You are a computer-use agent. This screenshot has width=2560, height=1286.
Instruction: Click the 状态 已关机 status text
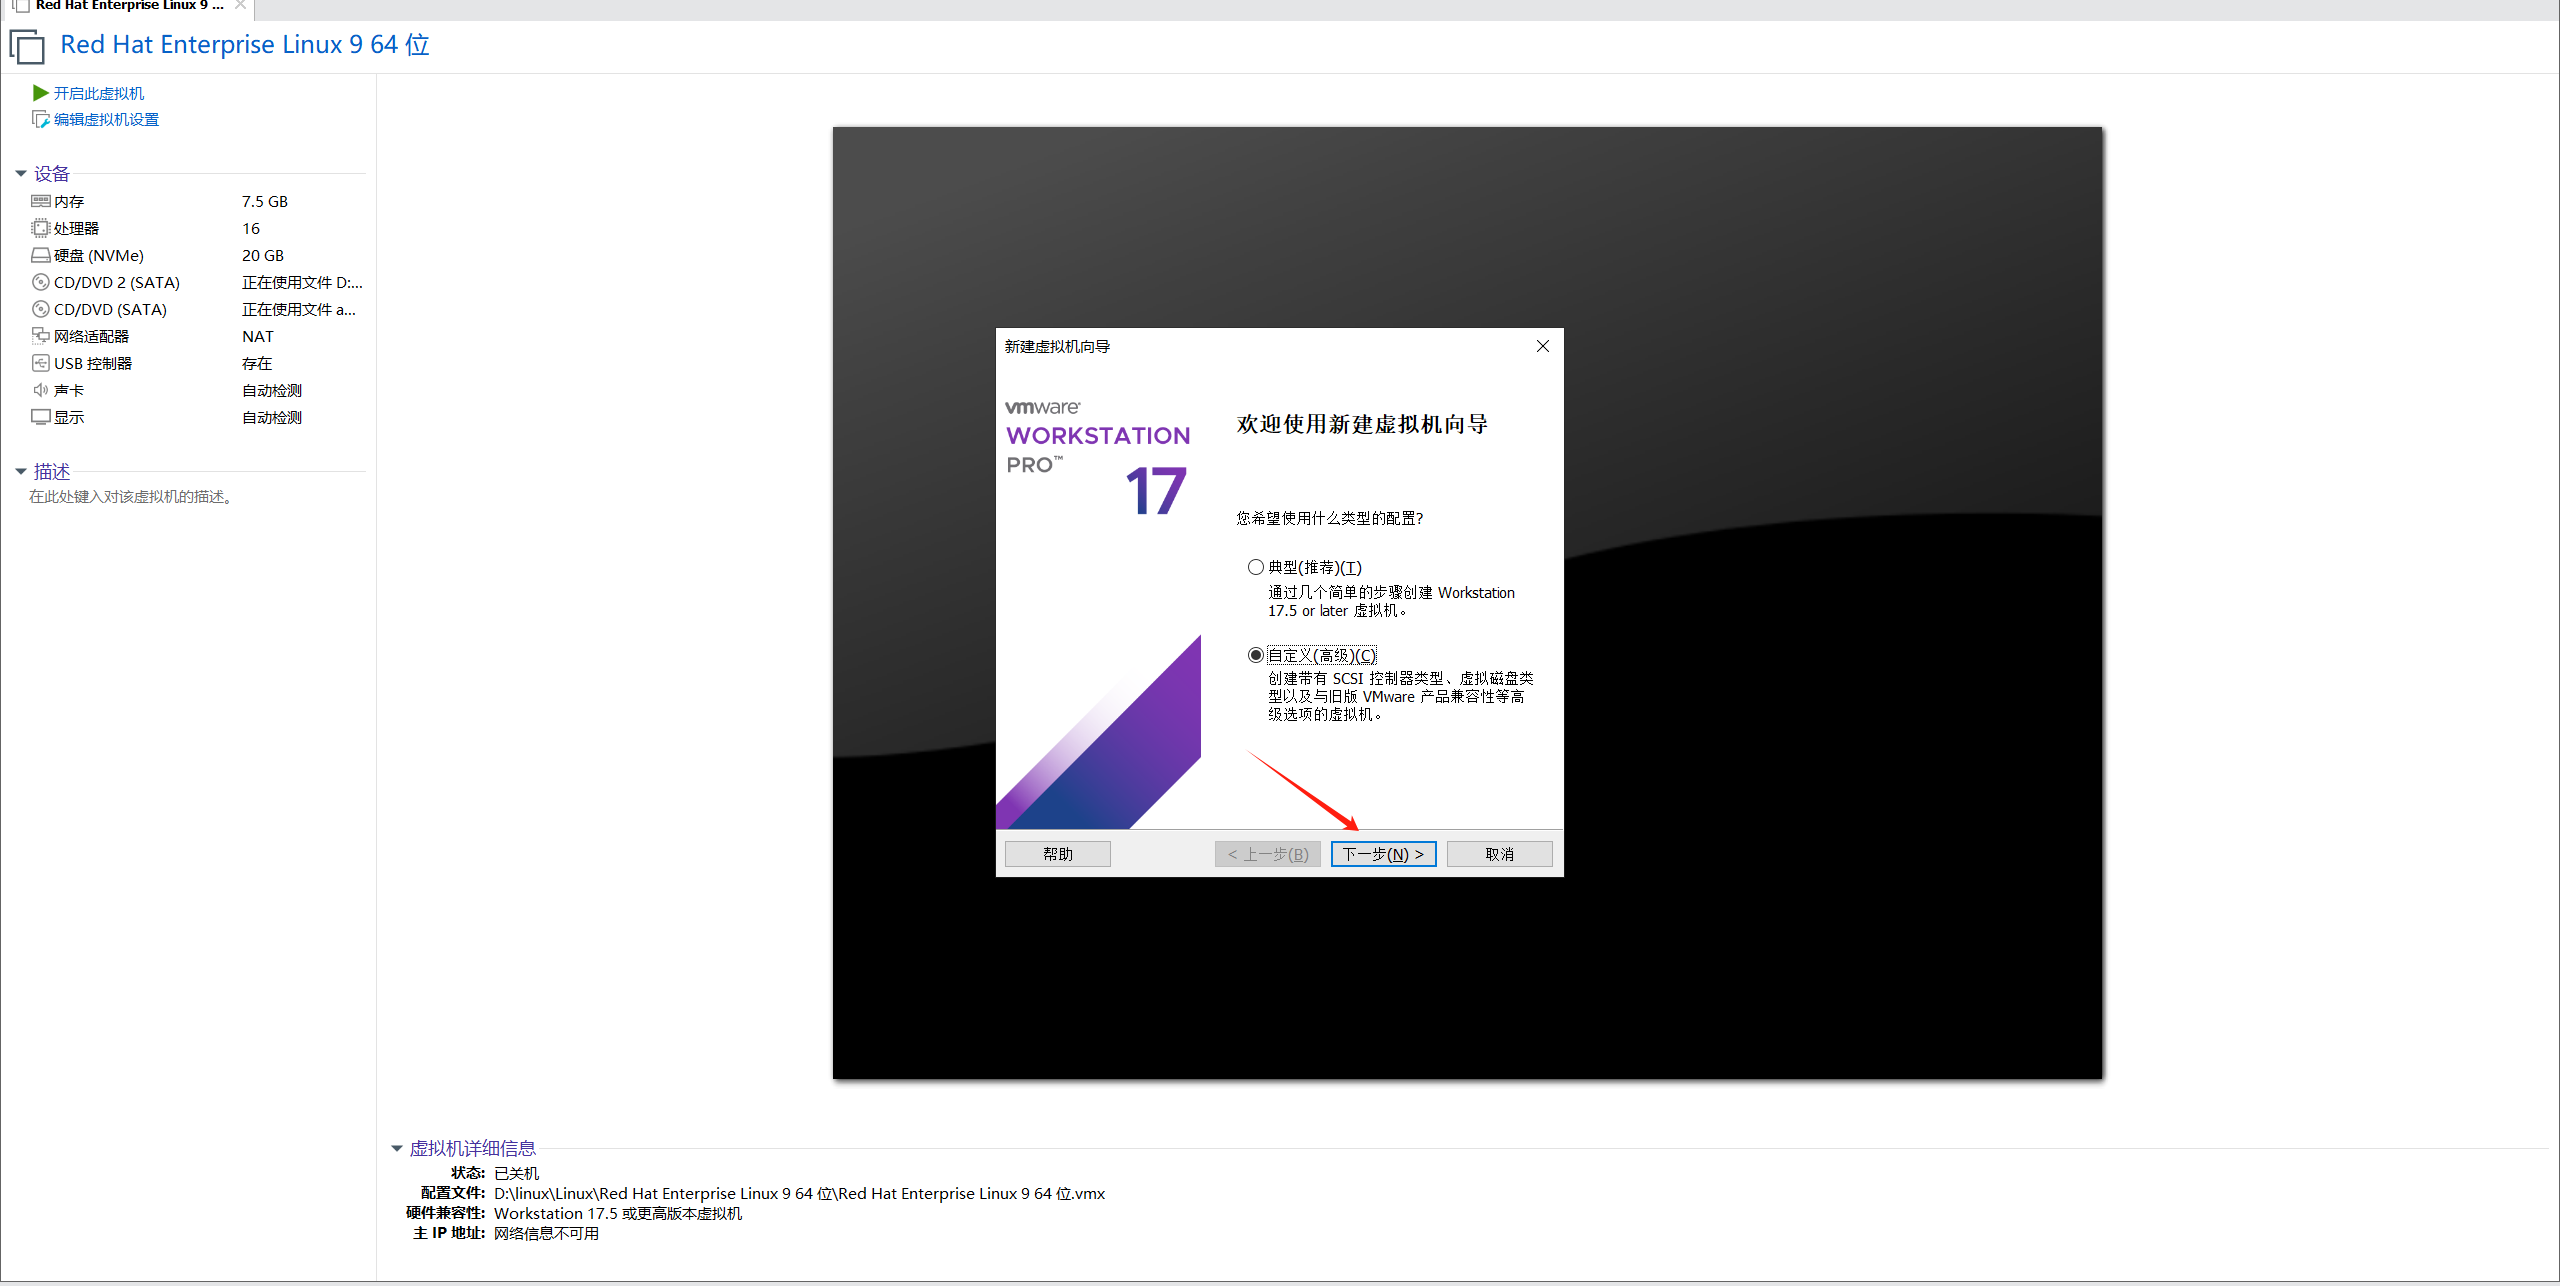point(516,1173)
